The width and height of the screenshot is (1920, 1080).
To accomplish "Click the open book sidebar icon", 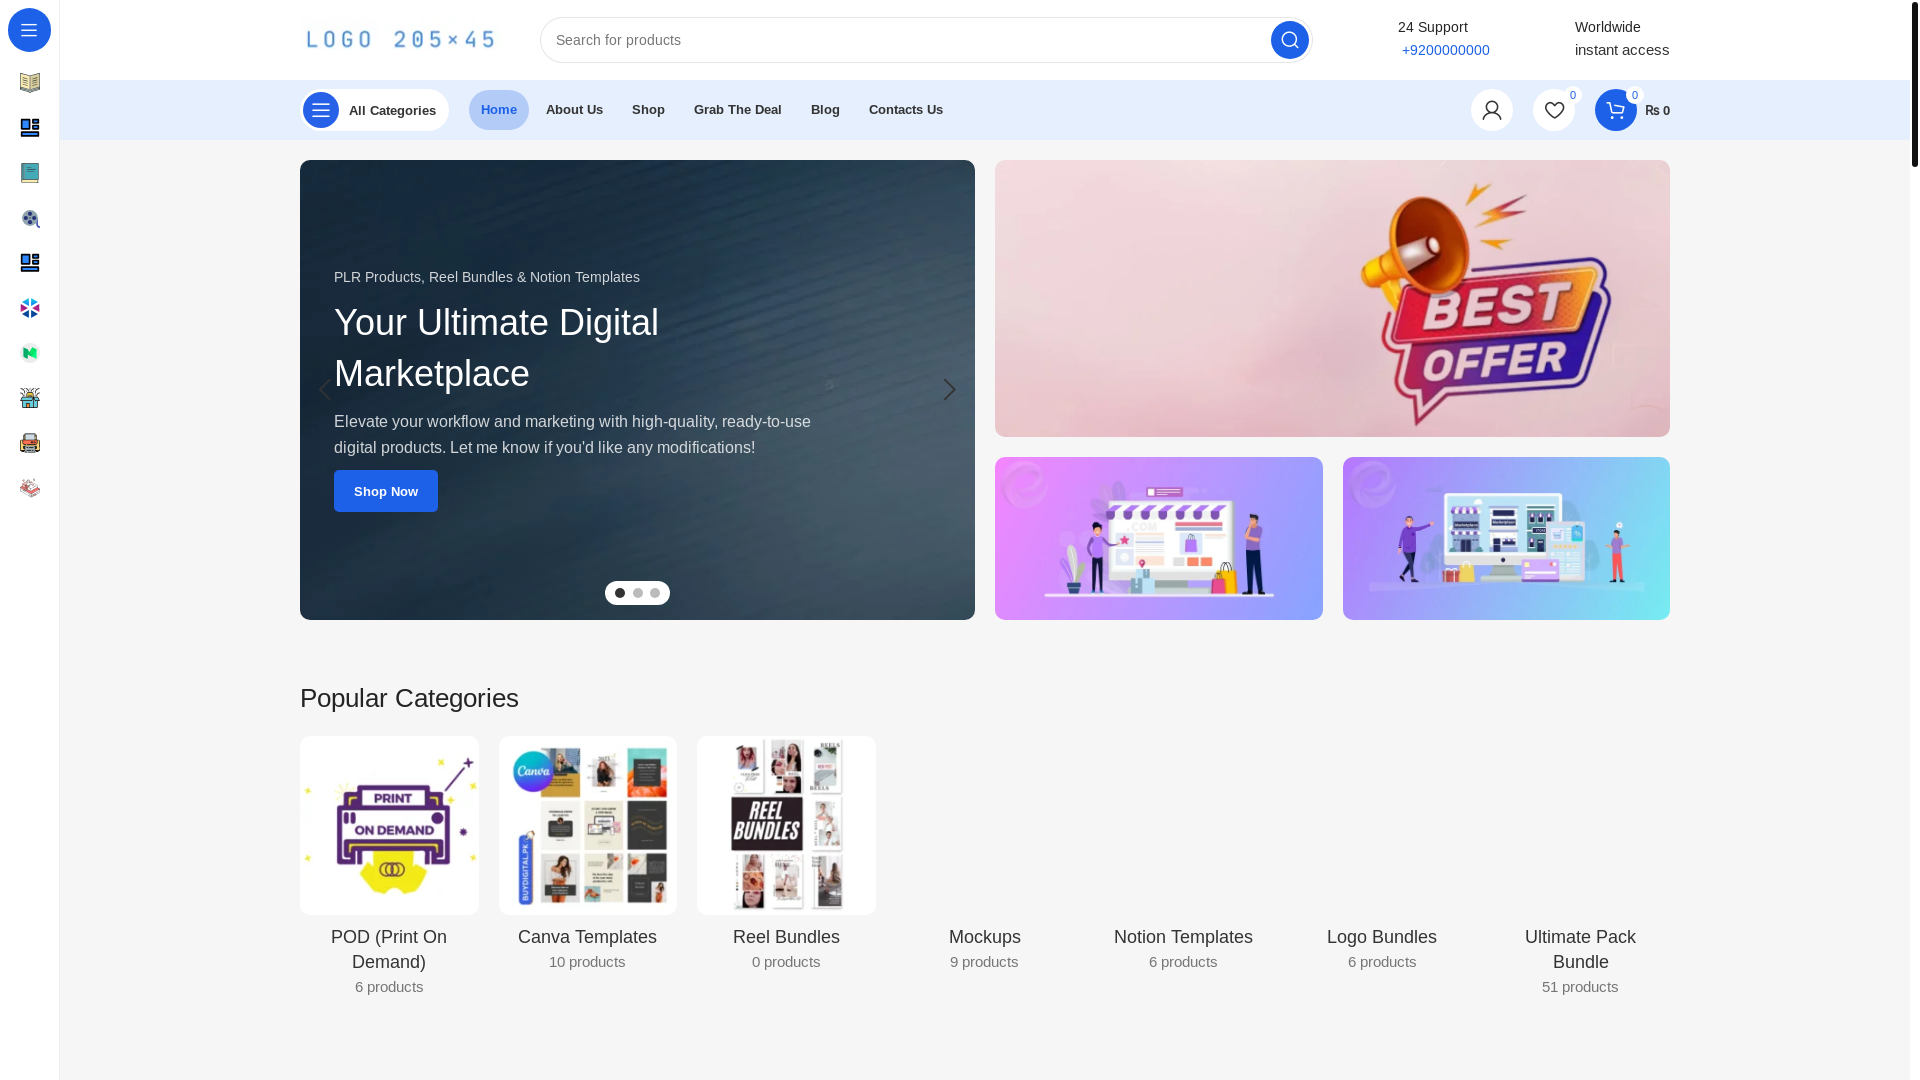I will click(x=30, y=83).
